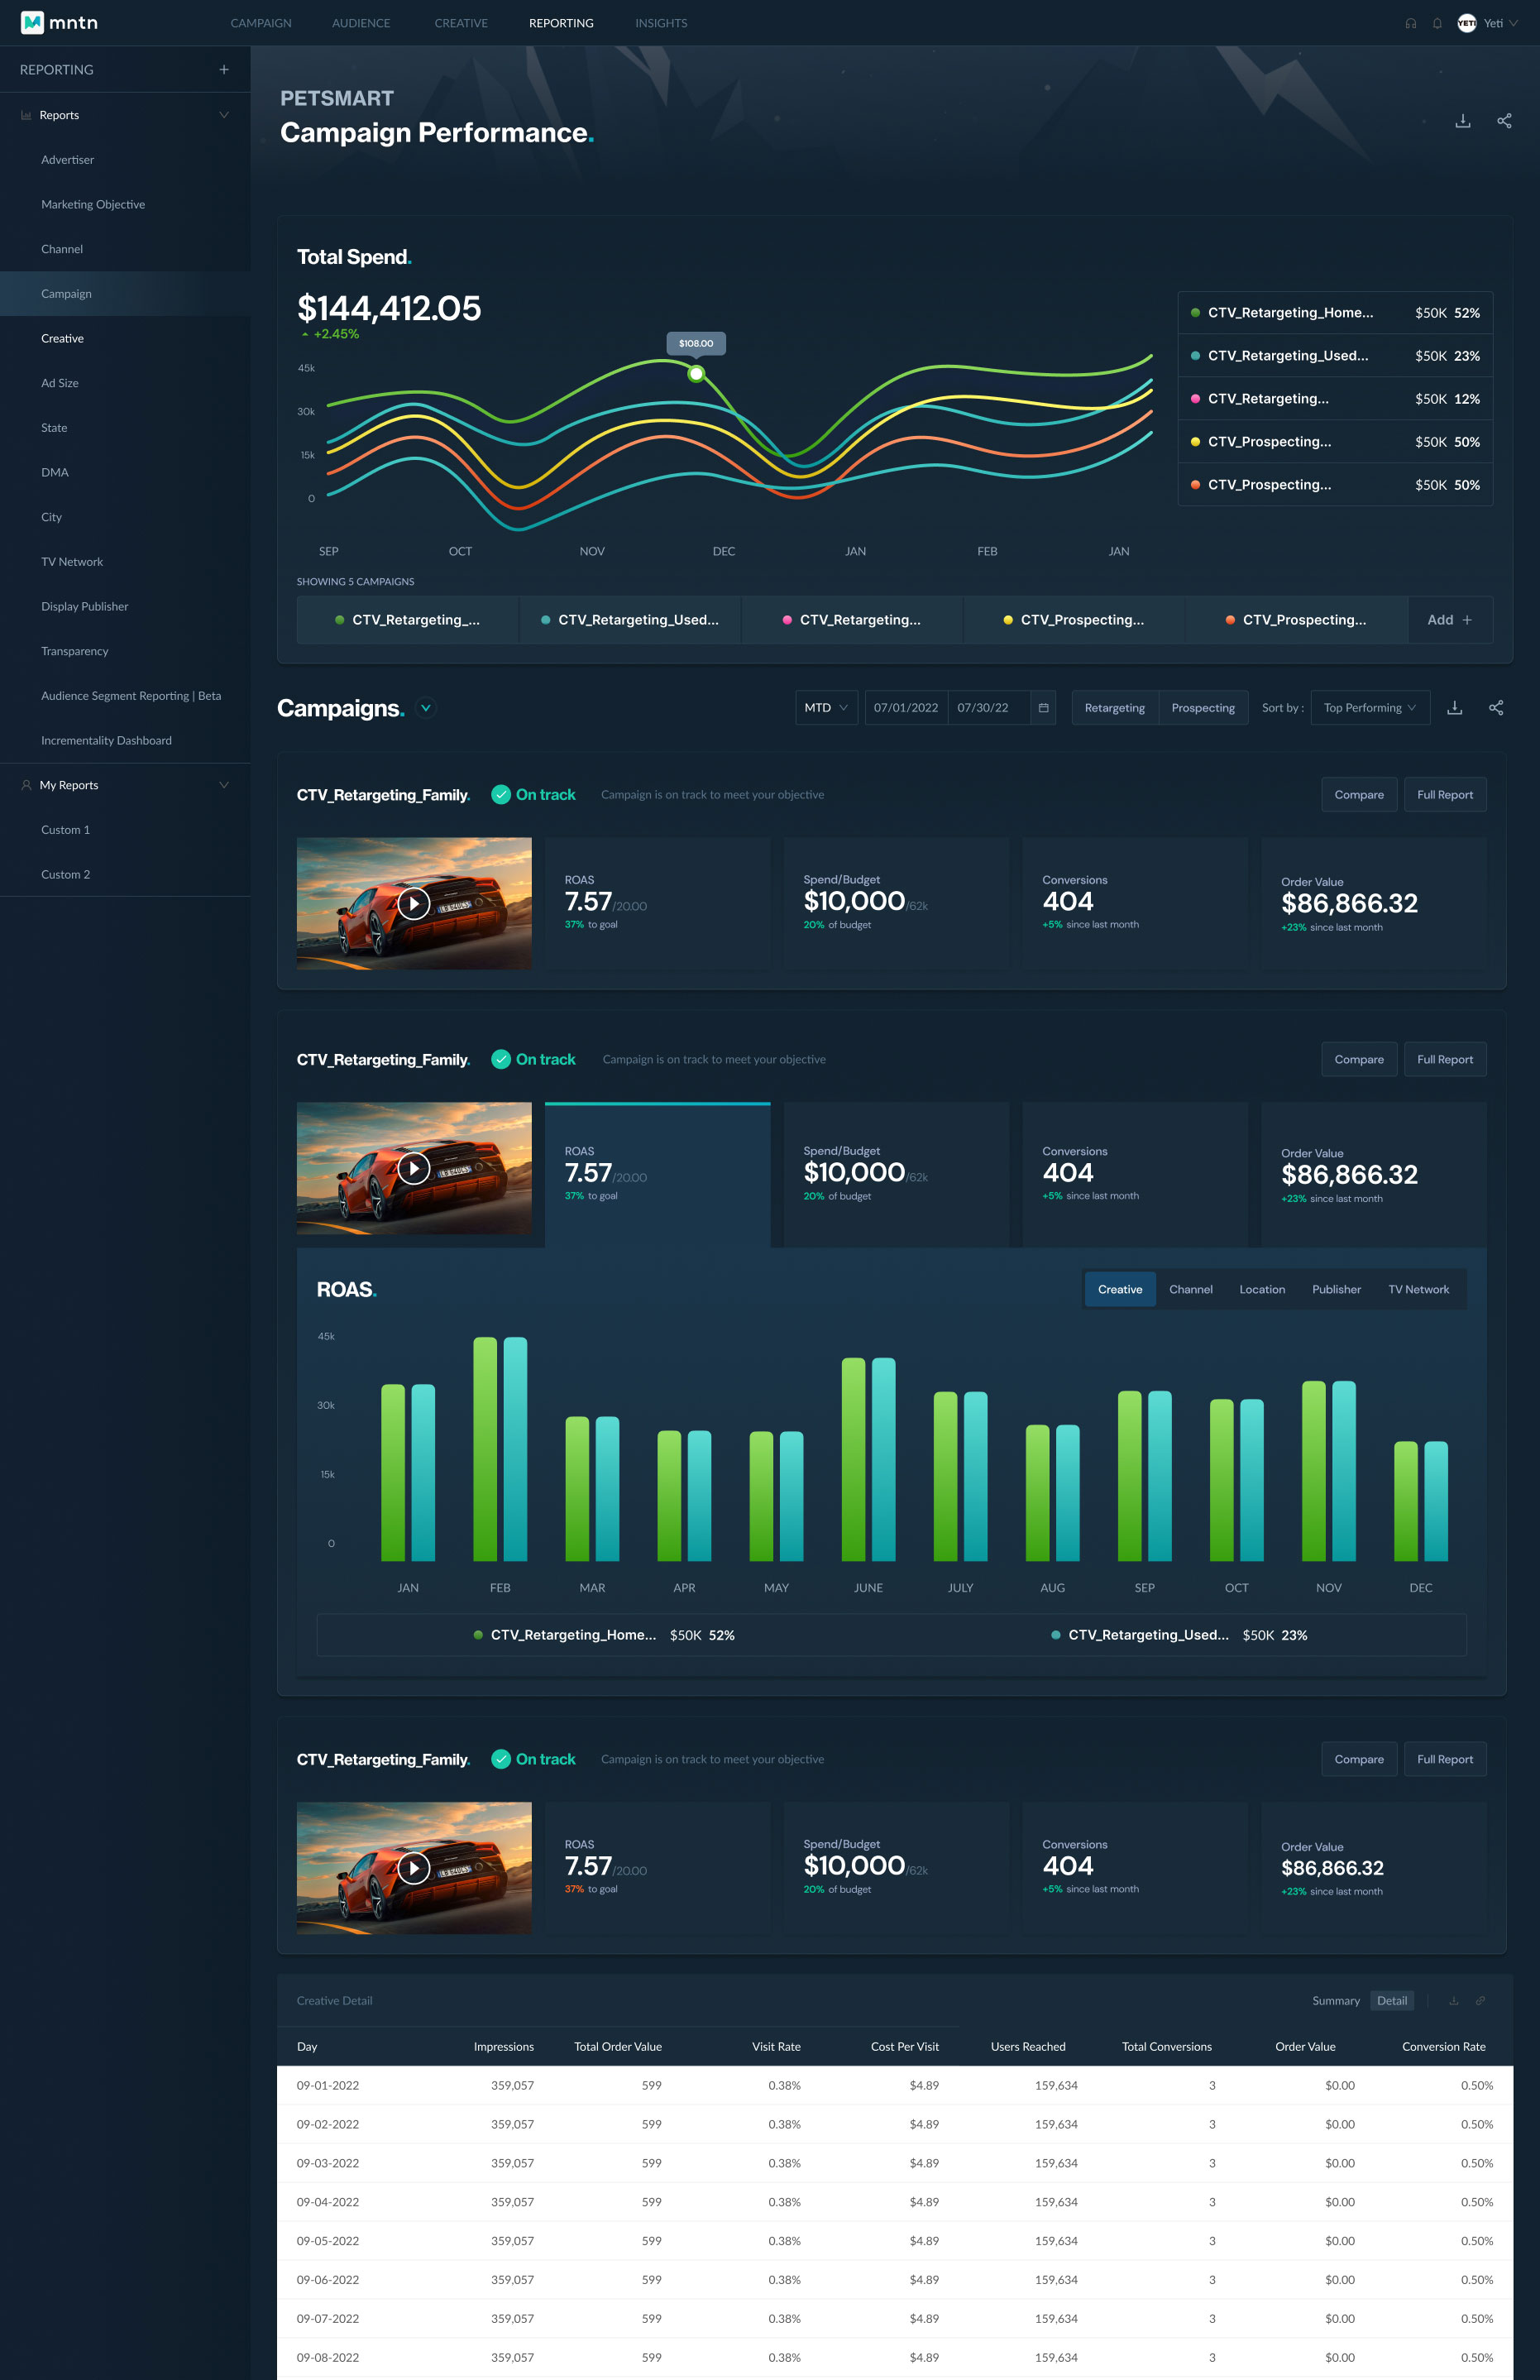Play the first campaign video thumbnail

414,904
